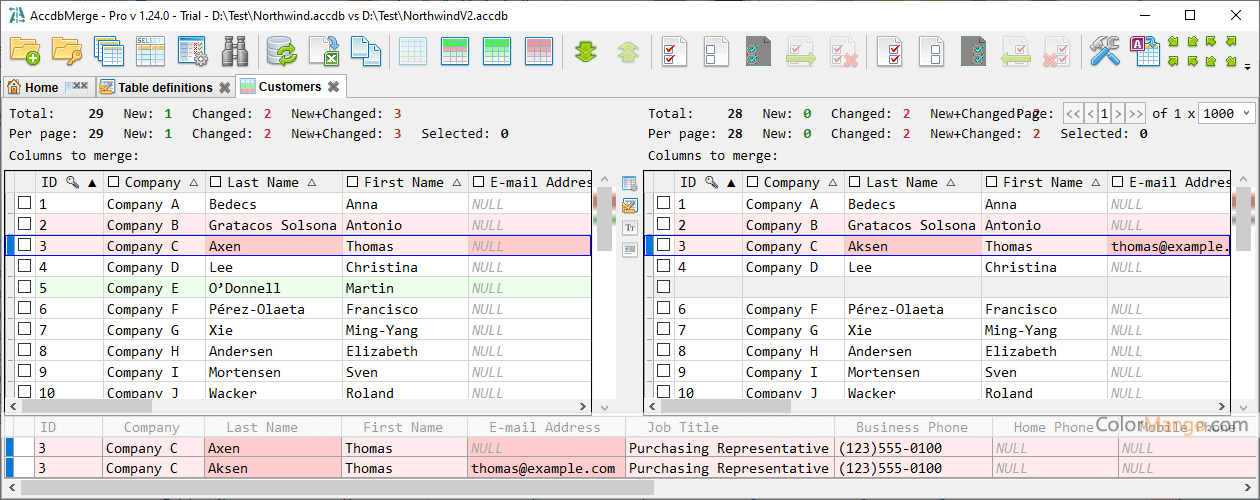The height and width of the screenshot is (500, 1260).
Task: Click page number 1 button
Action: point(1104,114)
